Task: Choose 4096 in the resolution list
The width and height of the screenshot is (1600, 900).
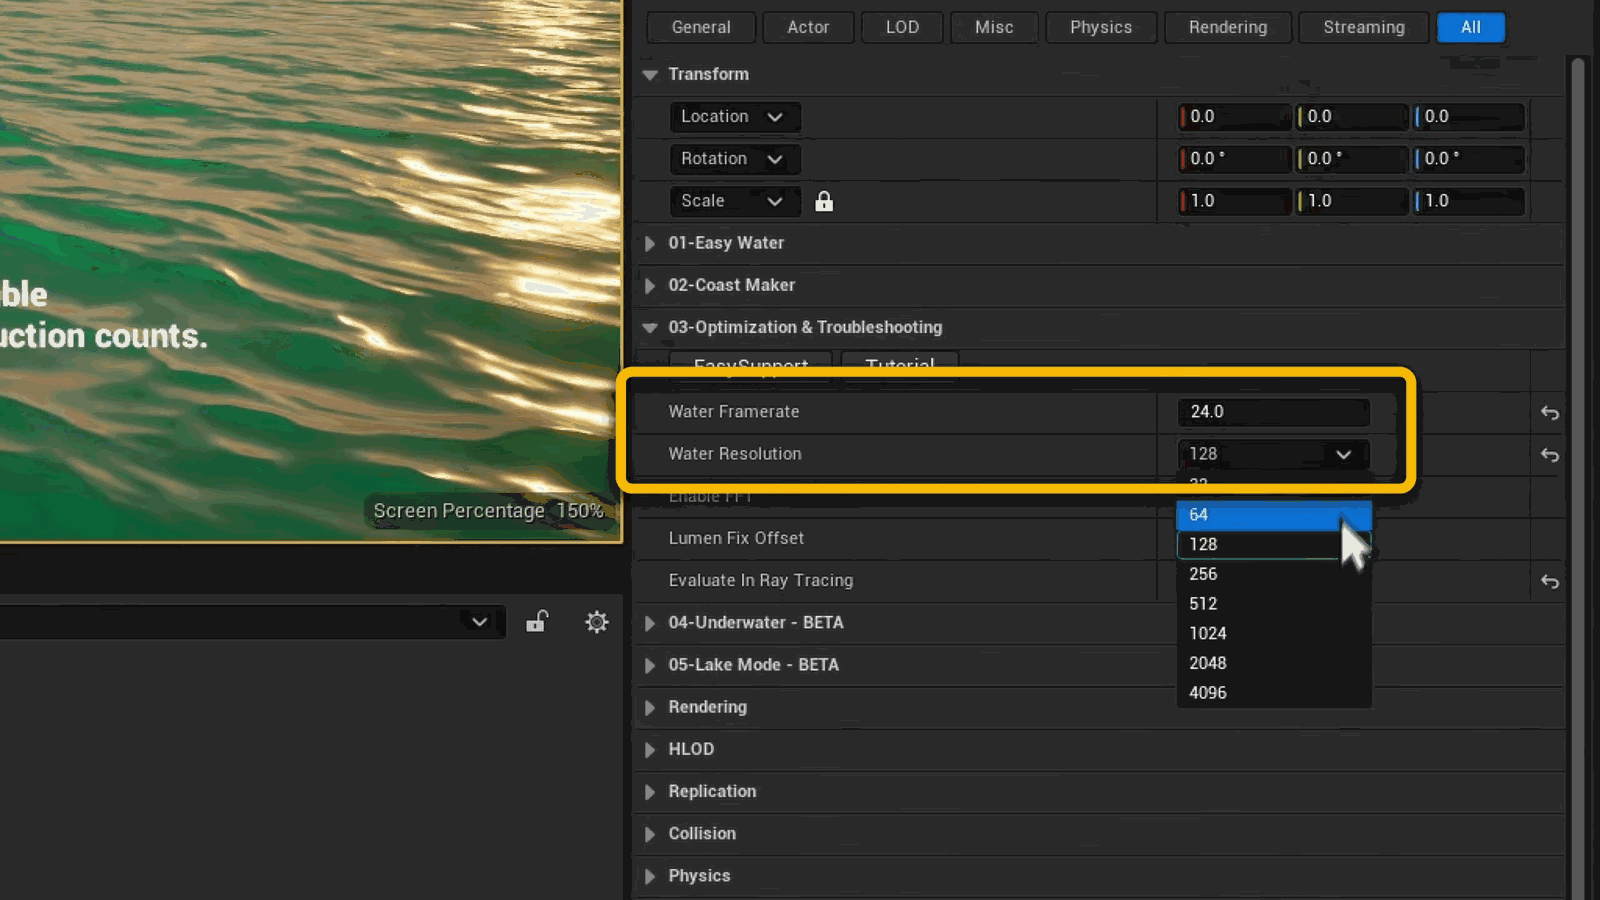Action: coord(1273,693)
